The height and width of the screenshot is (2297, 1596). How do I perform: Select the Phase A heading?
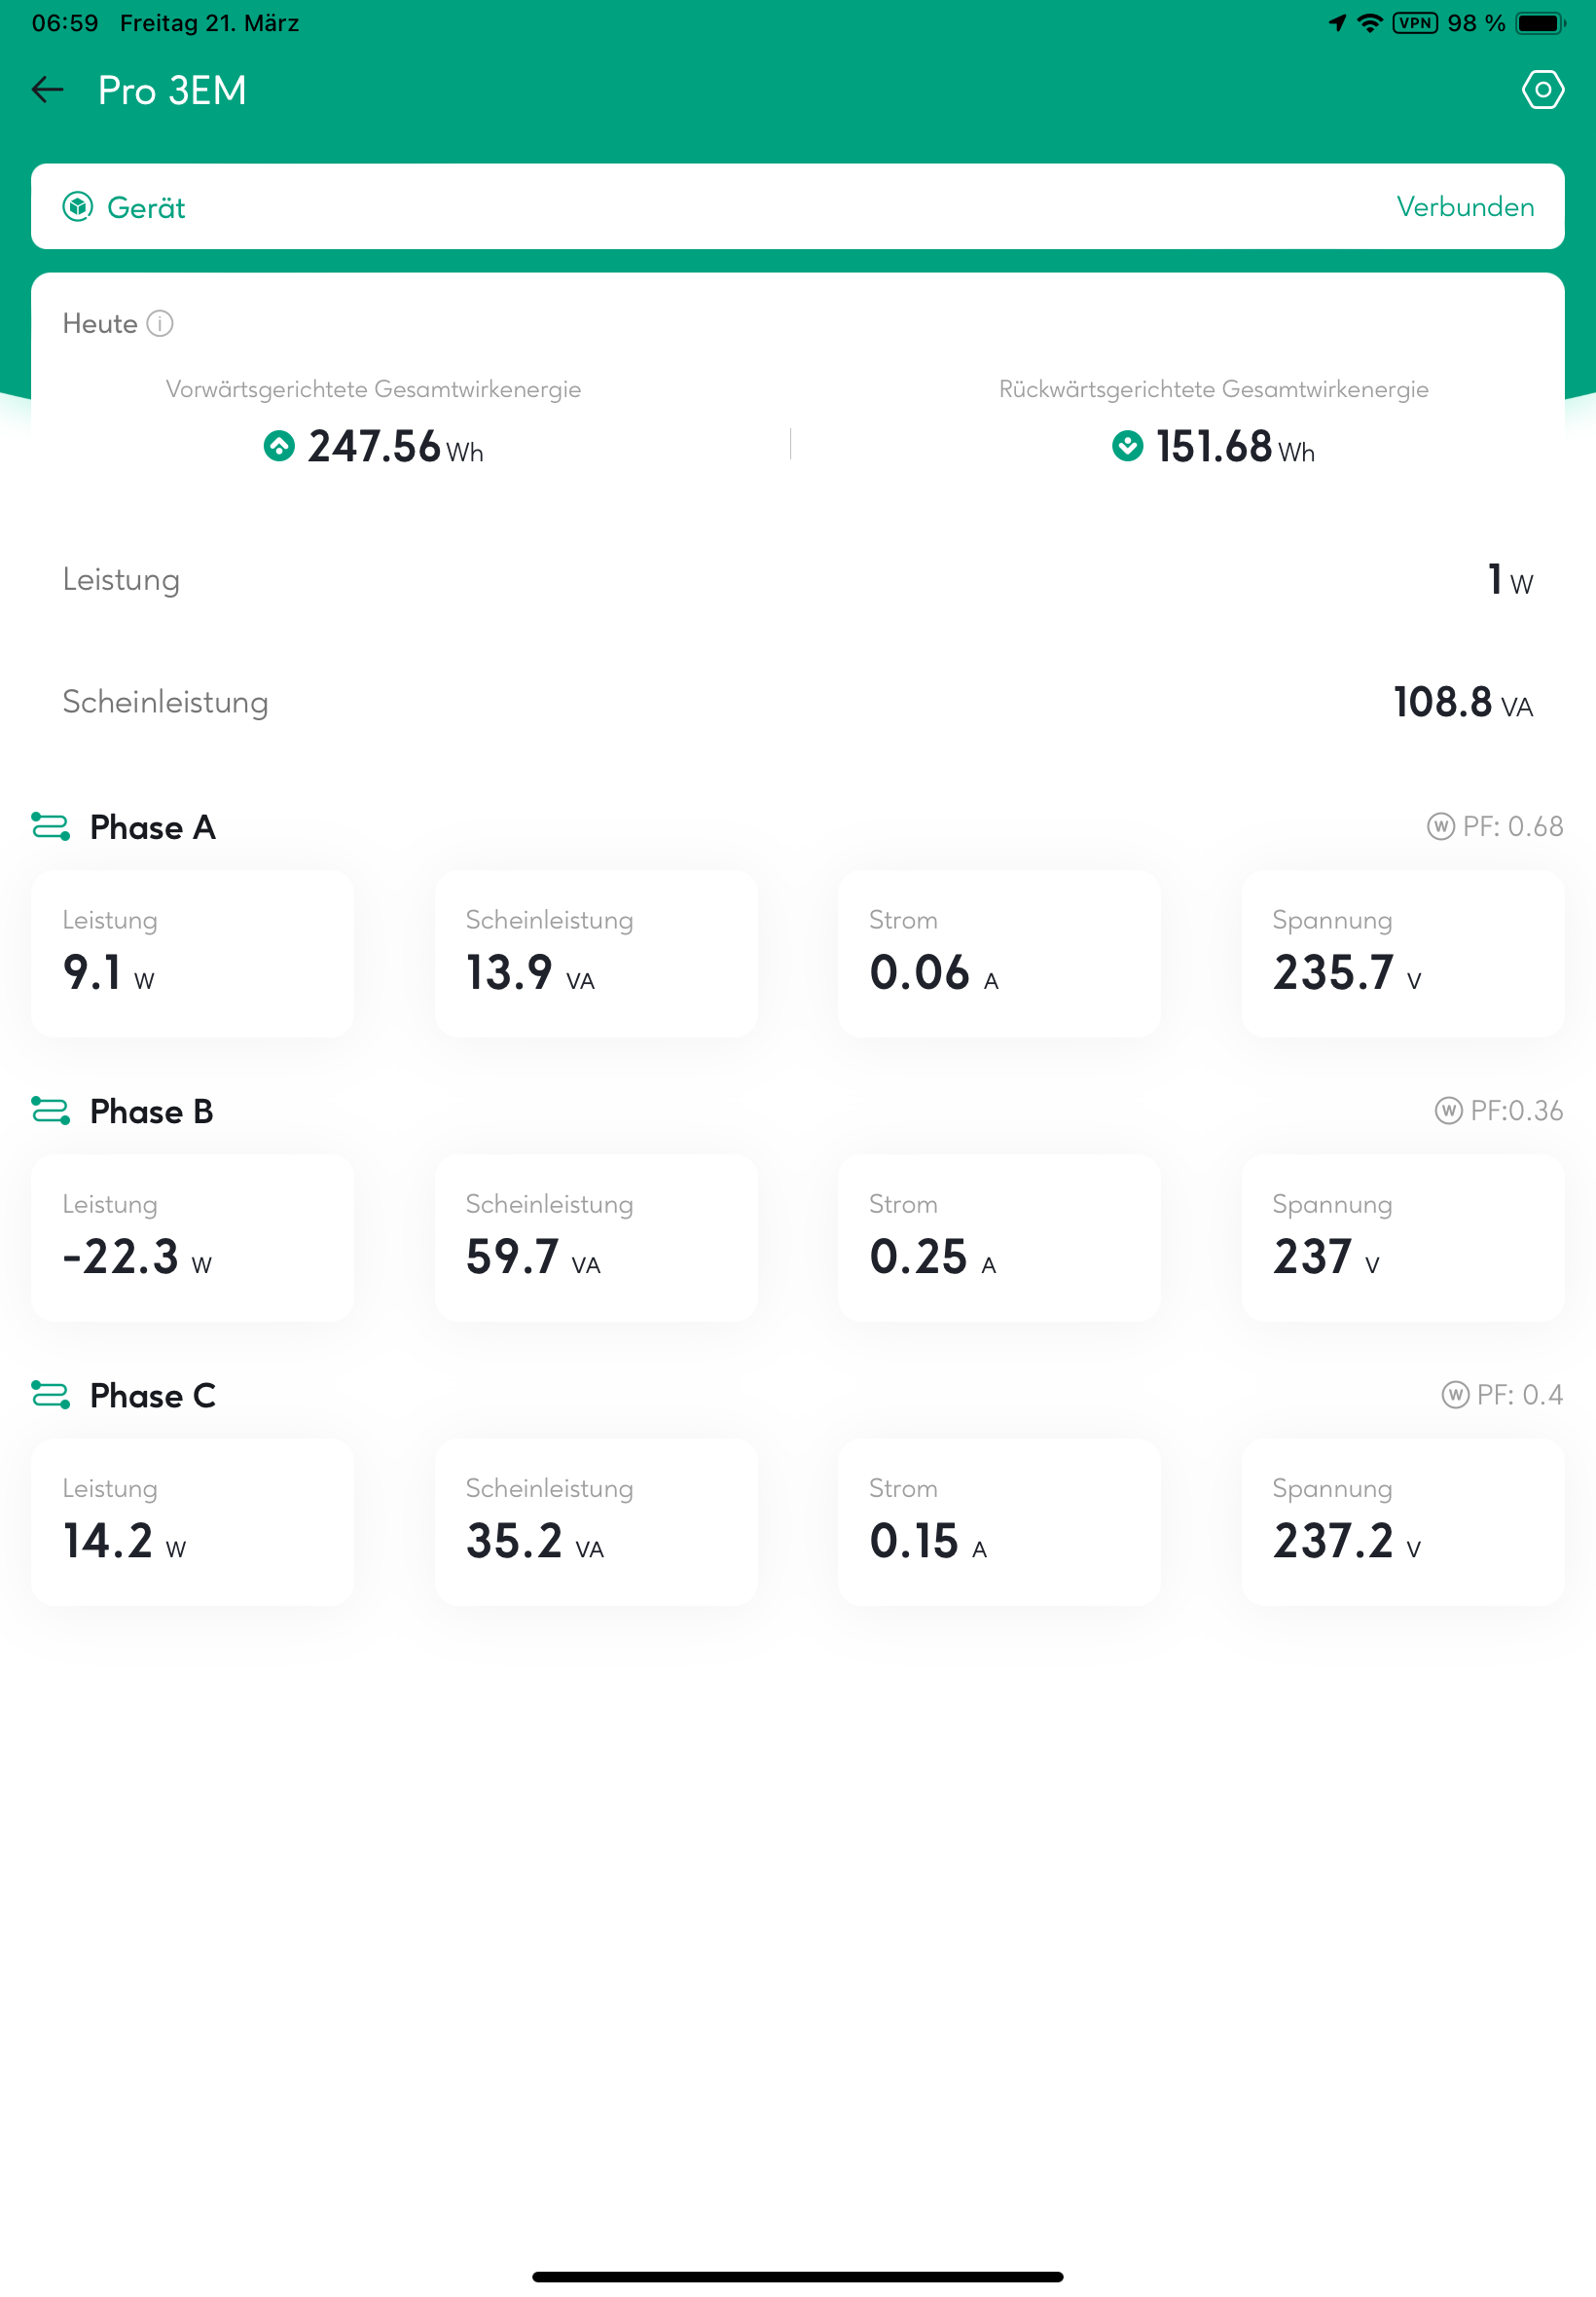coord(152,827)
